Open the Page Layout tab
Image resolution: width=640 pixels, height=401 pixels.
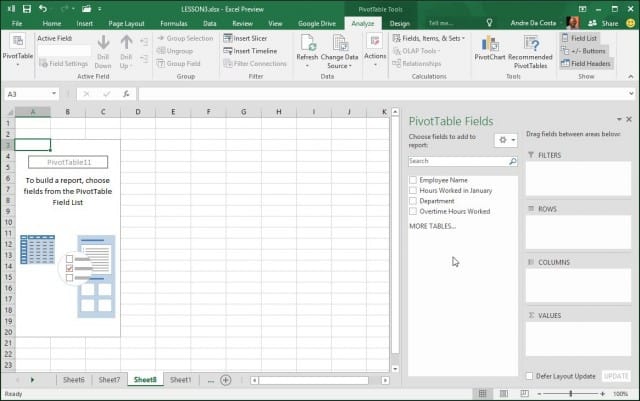(x=126, y=23)
